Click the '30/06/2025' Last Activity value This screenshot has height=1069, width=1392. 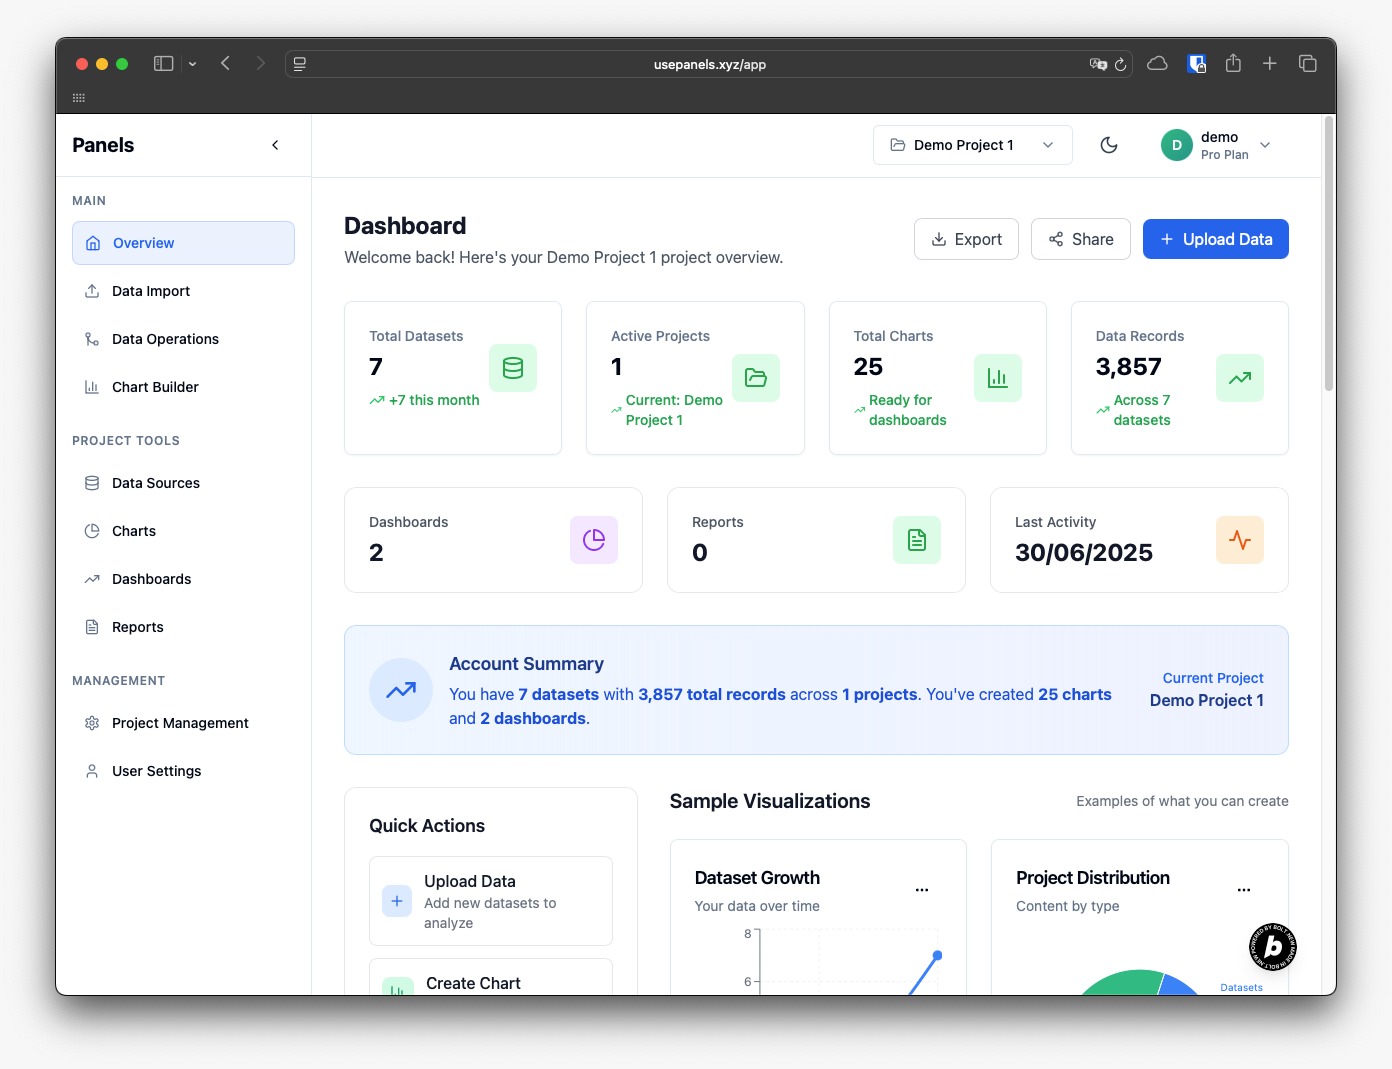[1084, 552]
